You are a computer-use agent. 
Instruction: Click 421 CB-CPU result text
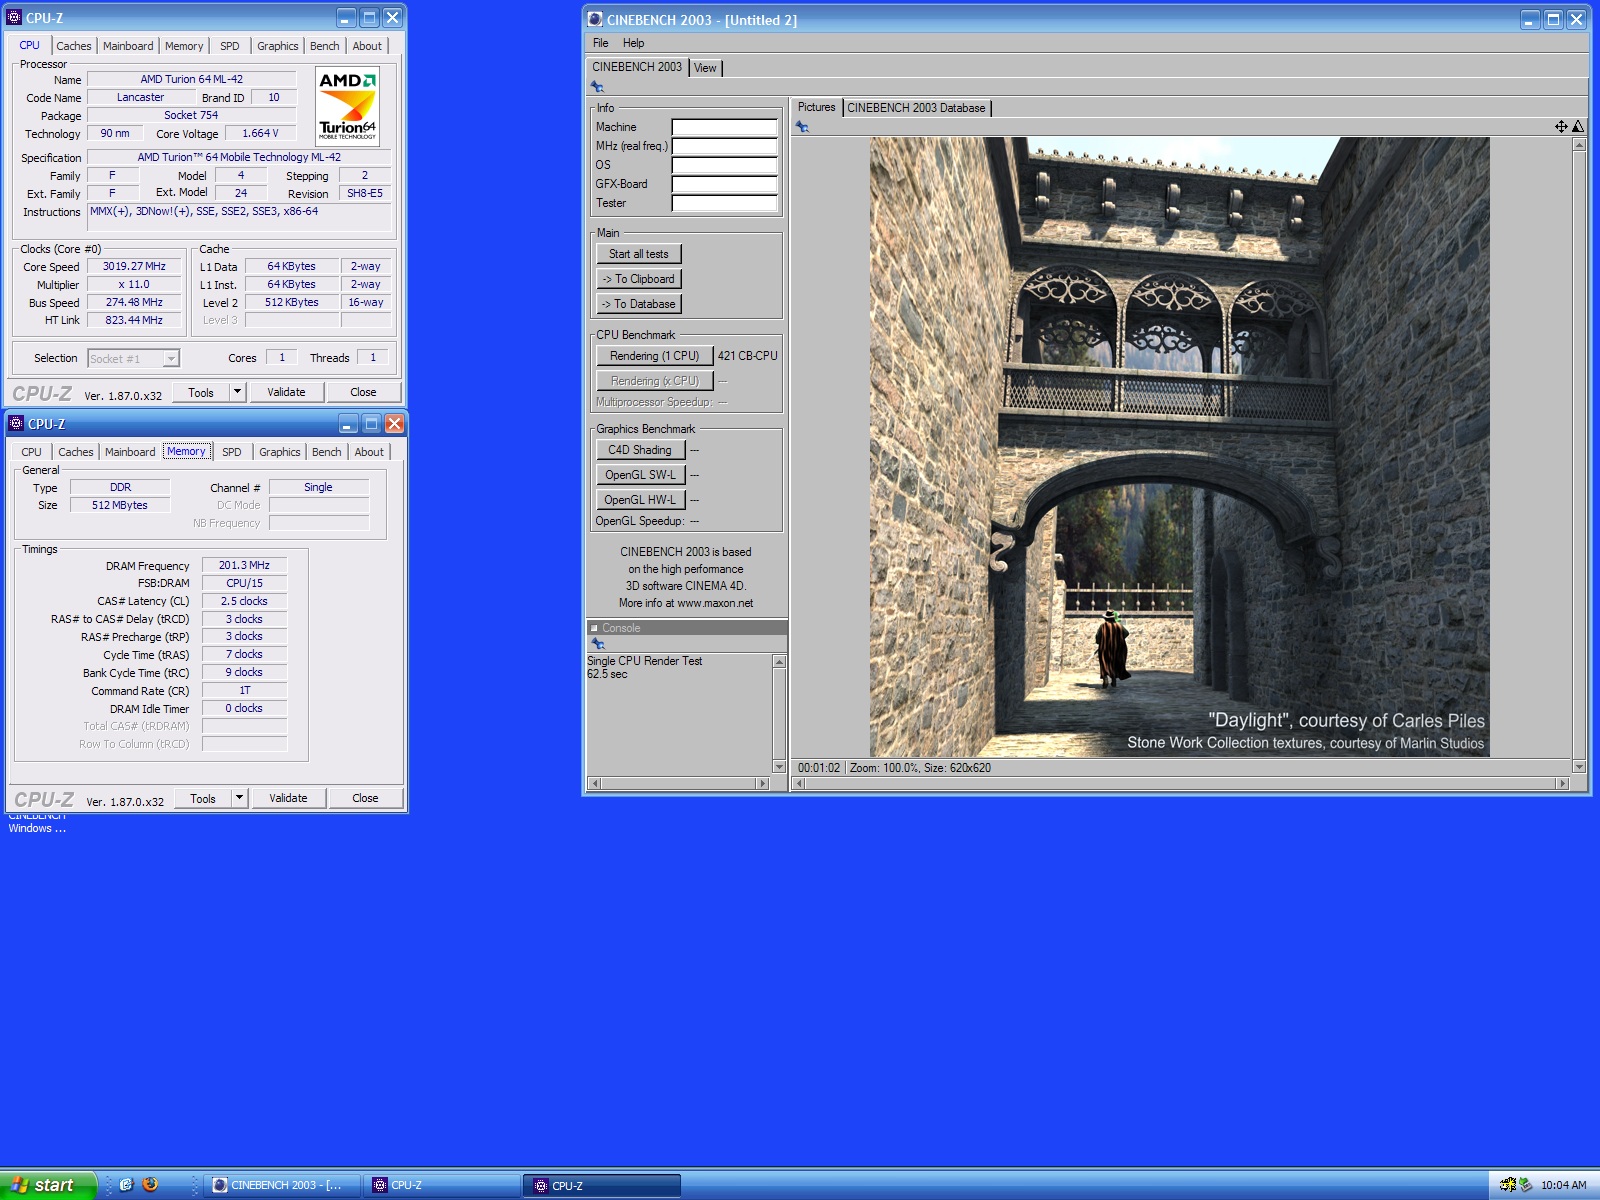click(x=747, y=356)
